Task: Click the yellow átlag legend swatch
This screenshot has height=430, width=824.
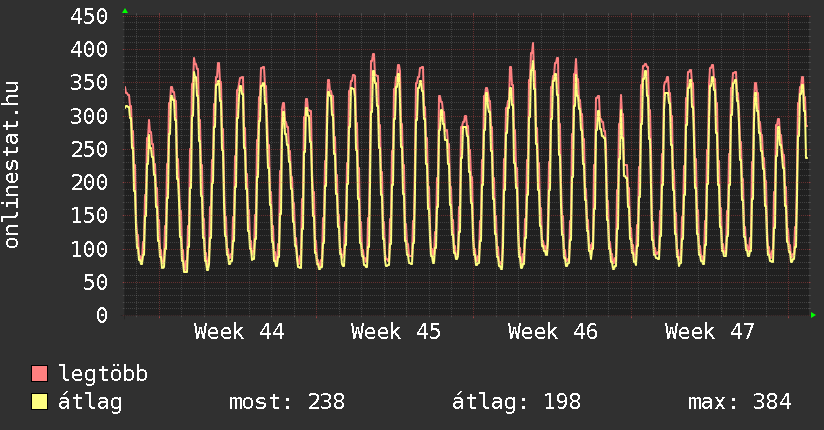Action: [39, 402]
